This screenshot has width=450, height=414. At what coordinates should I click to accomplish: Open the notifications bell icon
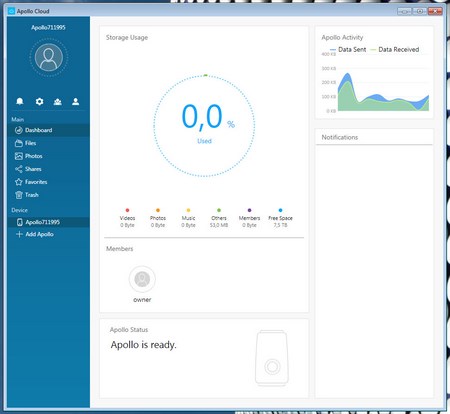20,101
